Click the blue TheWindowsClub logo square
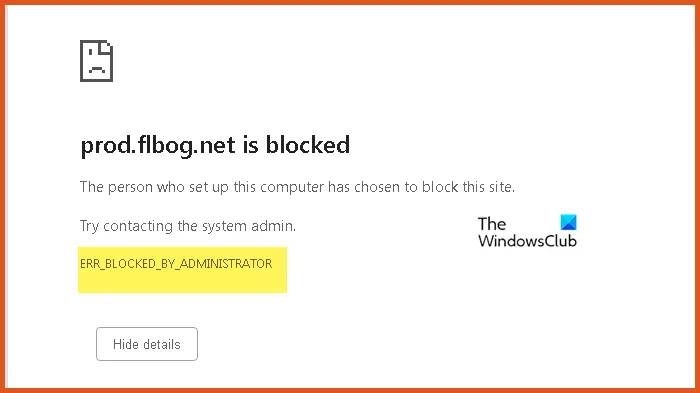The width and height of the screenshot is (700, 393). [x=568, y=222]
